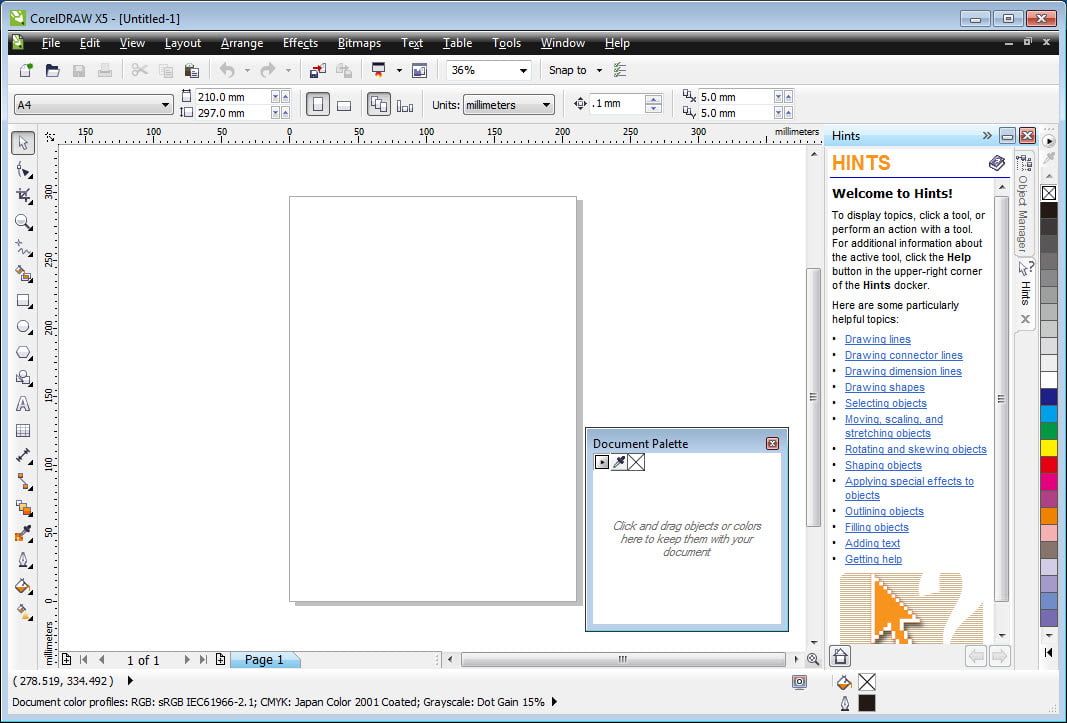Expand coordinate details arrow in status bar
Screen dimensions: 1067x723
coord(130,680)
